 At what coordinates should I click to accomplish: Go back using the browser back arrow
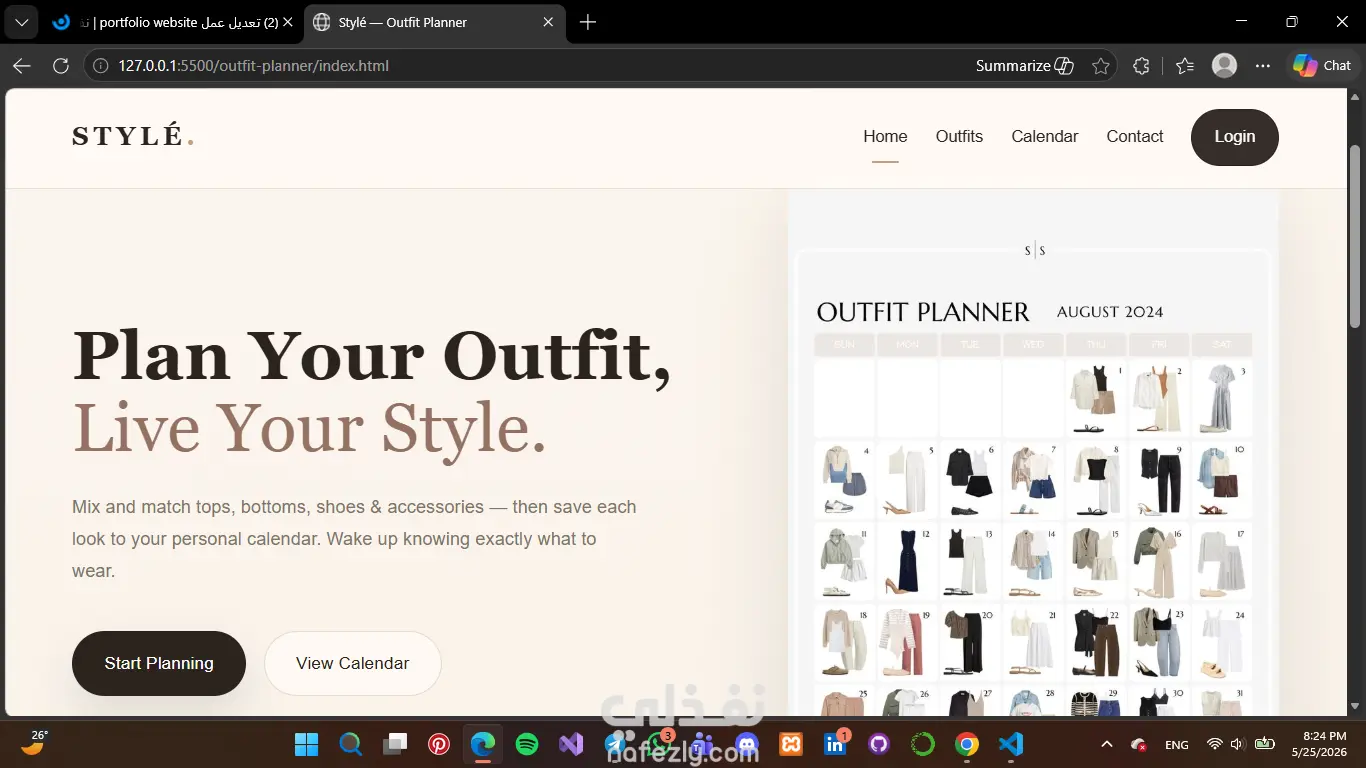(22, 66)
